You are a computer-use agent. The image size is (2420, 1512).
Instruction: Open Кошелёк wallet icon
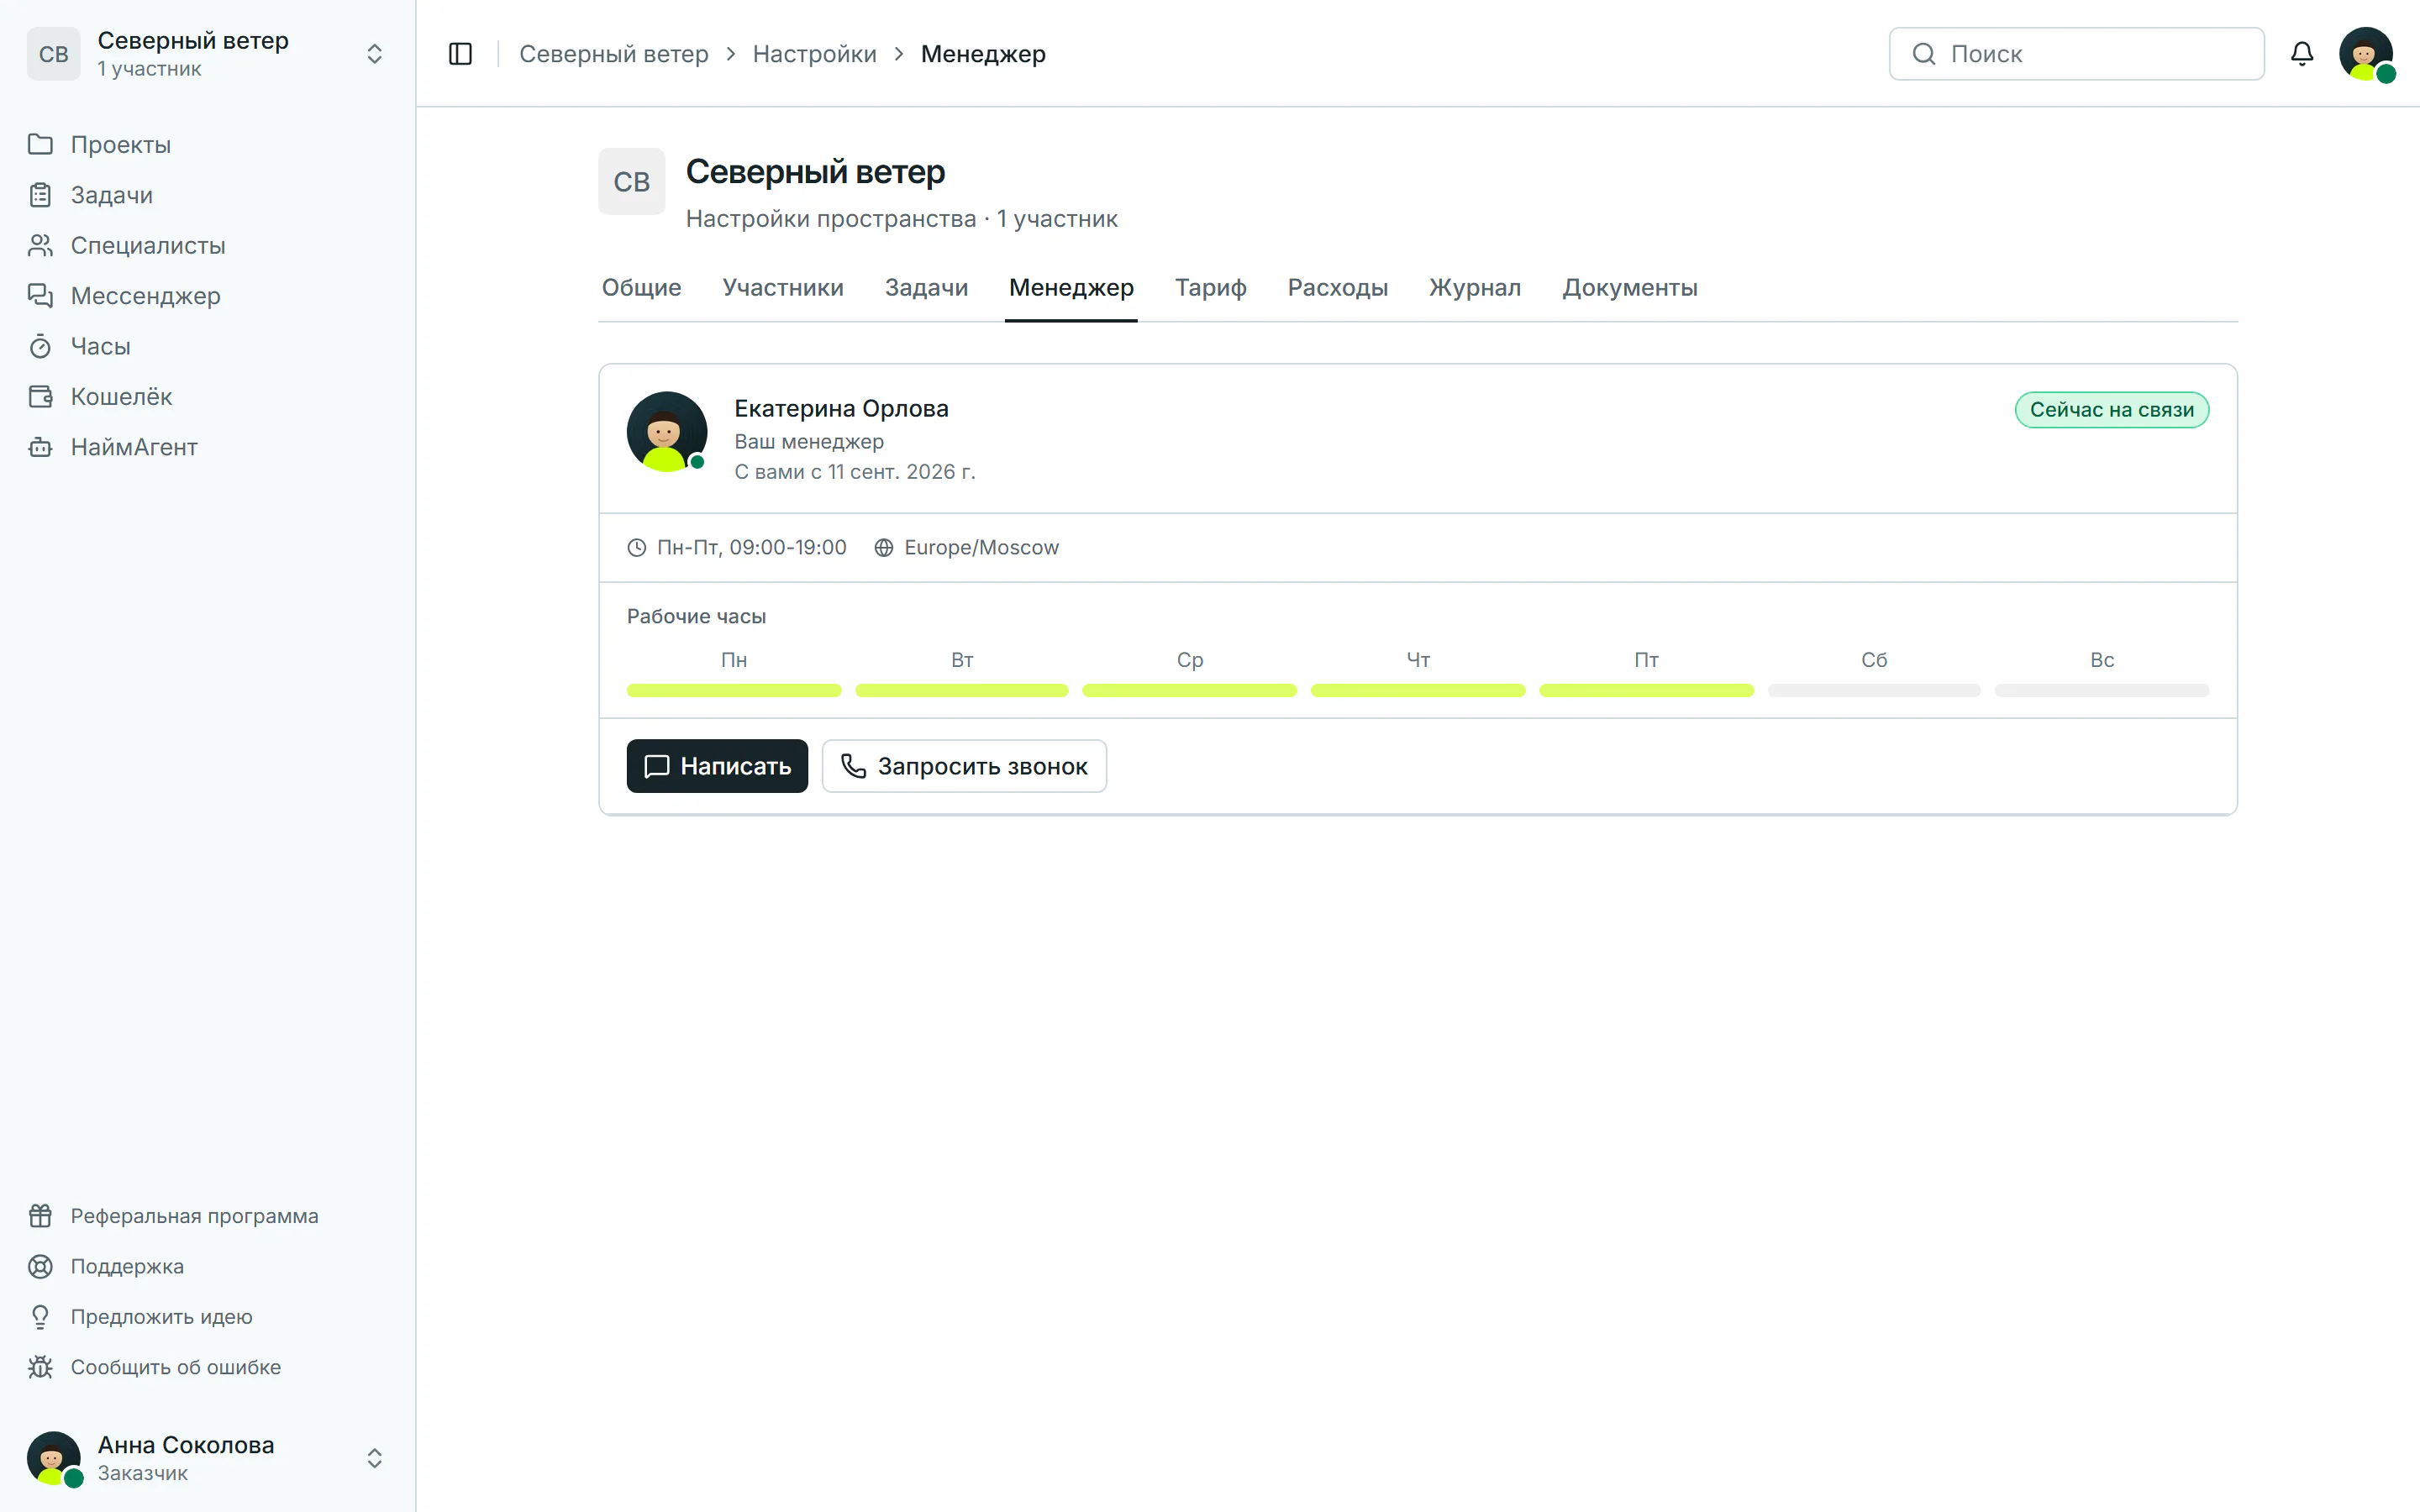point(40,396)
